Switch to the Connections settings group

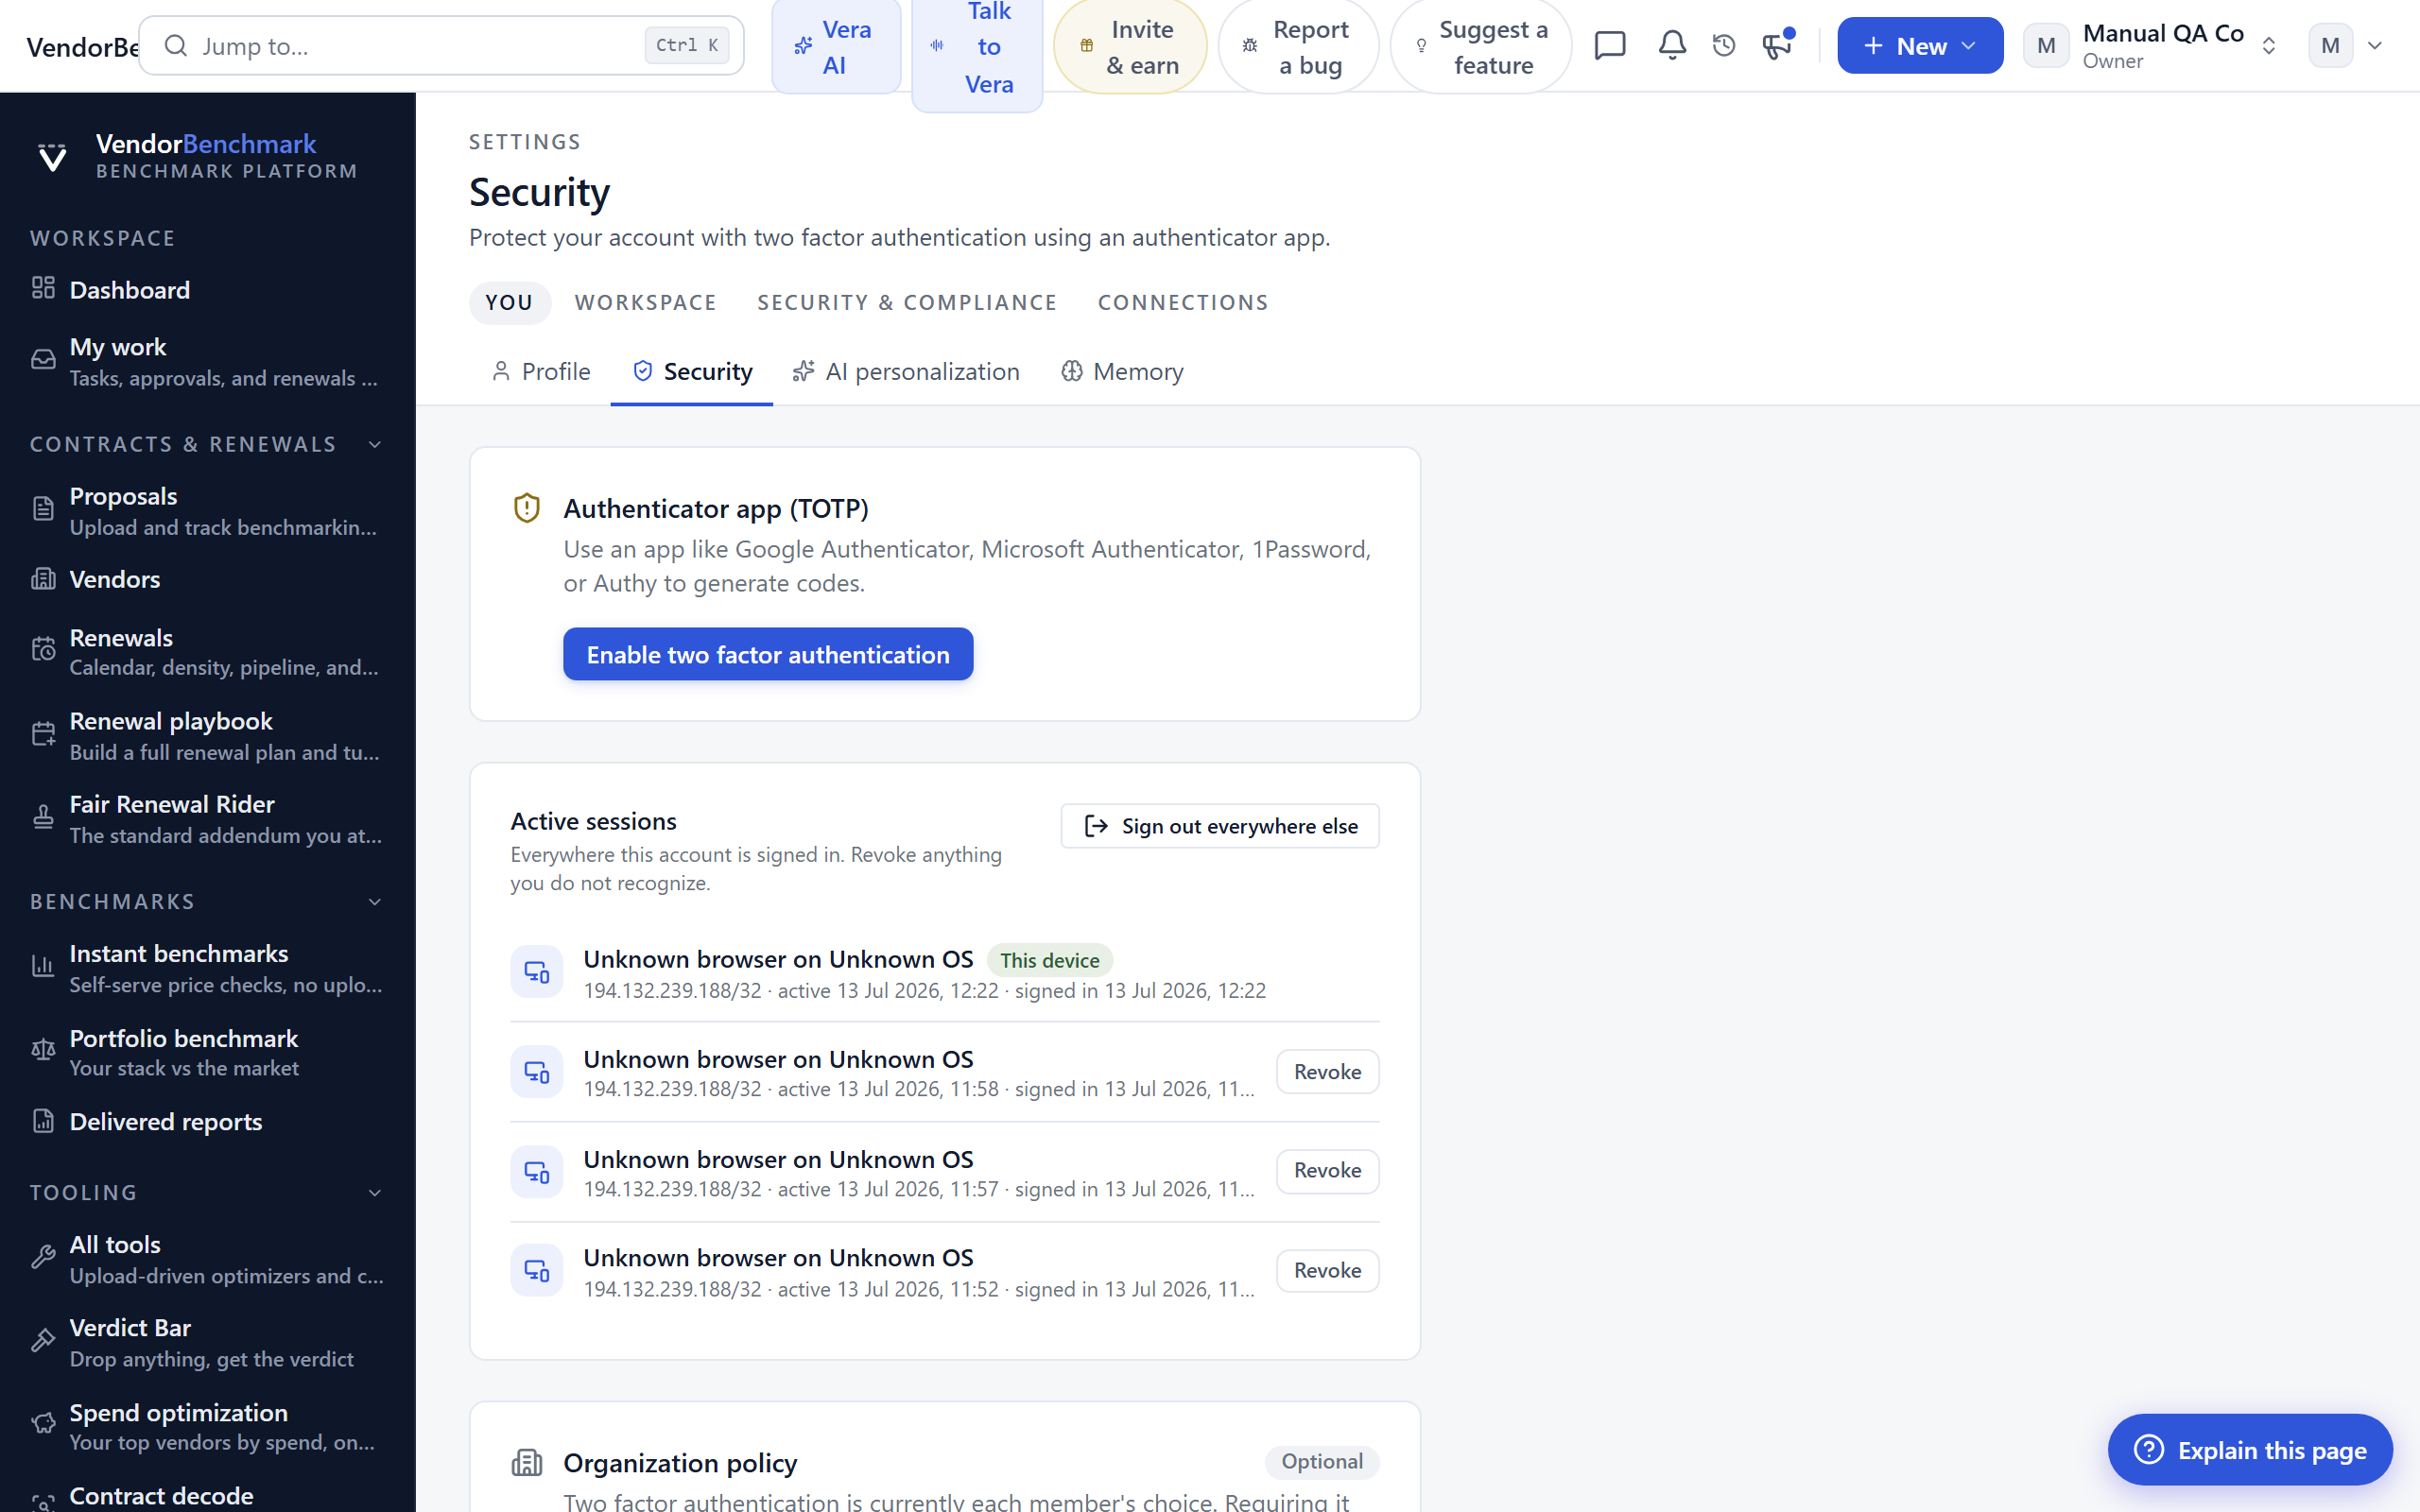1183,302
